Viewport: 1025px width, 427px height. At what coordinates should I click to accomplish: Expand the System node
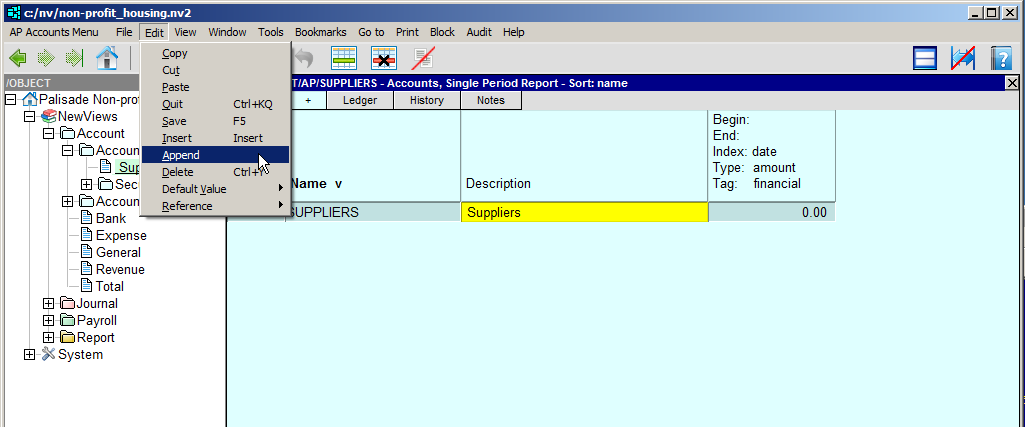(29, 354)
